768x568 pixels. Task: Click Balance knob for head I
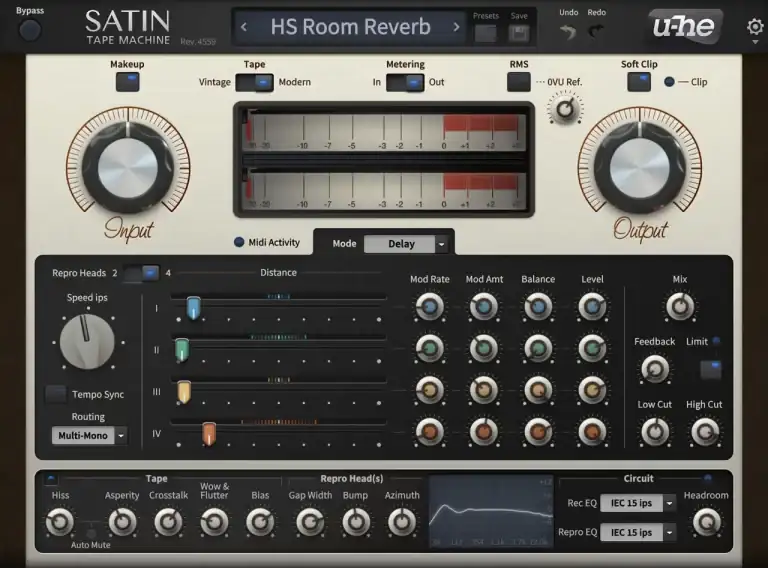click(538, 307)
